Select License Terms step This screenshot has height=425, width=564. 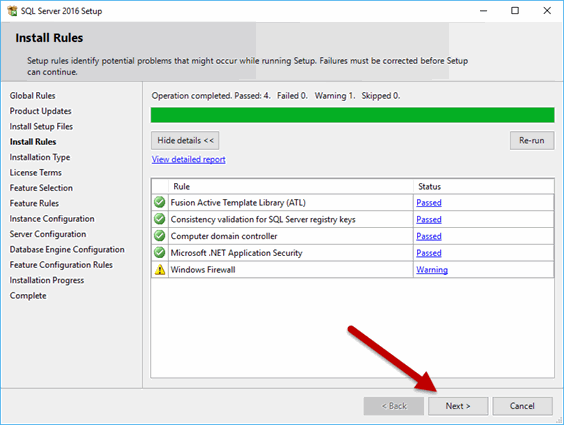36,173
